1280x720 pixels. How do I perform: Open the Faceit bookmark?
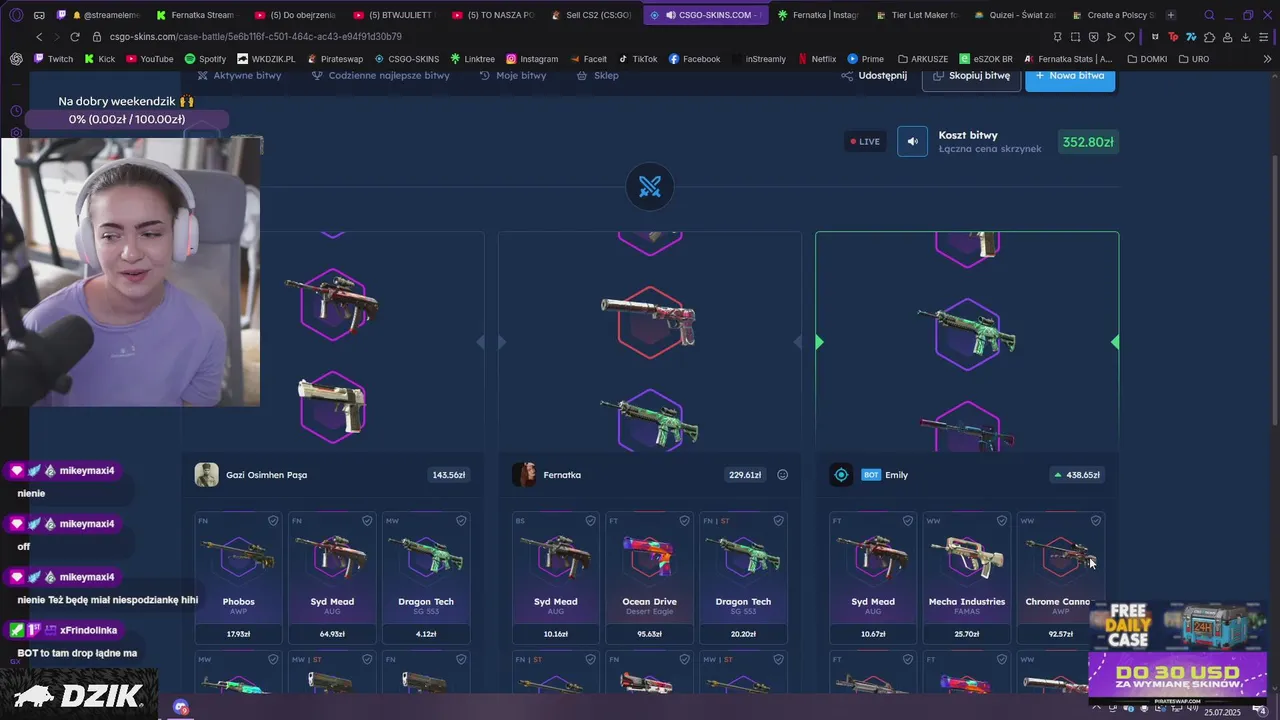tap(588, 59)
